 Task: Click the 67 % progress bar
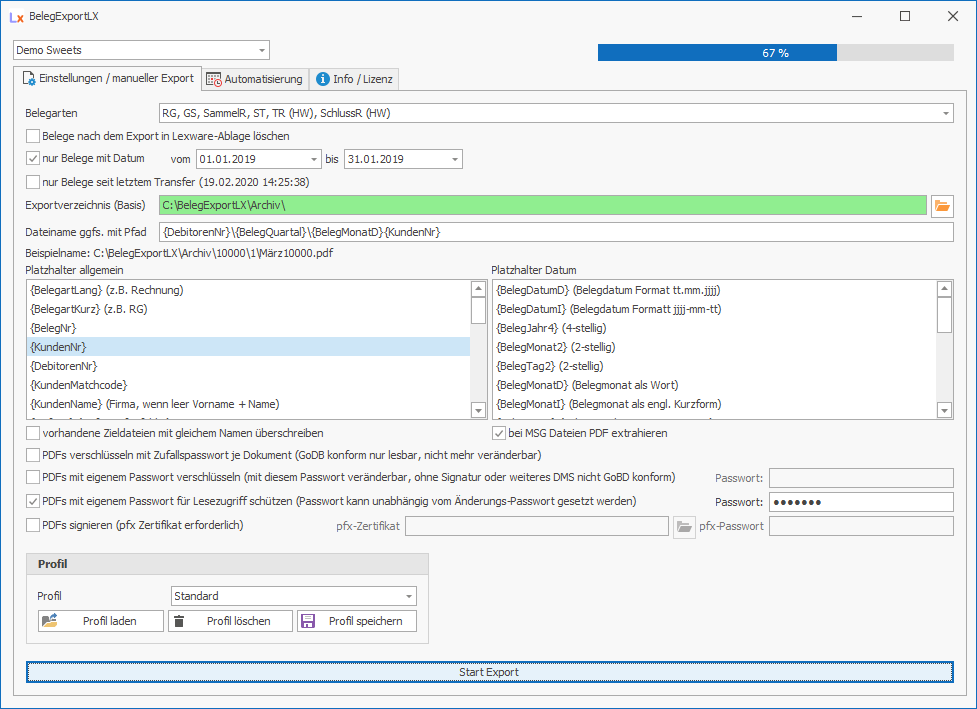tap(775, 53)
